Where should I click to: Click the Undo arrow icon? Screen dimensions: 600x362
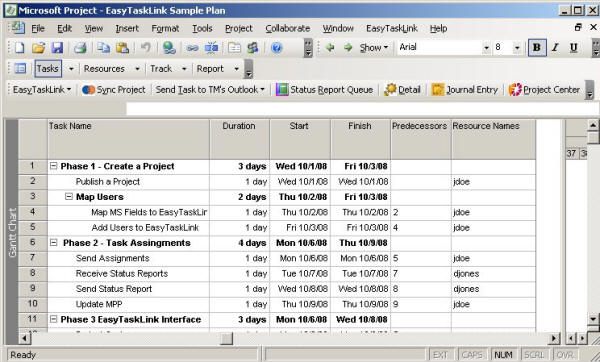click(146, 48)
